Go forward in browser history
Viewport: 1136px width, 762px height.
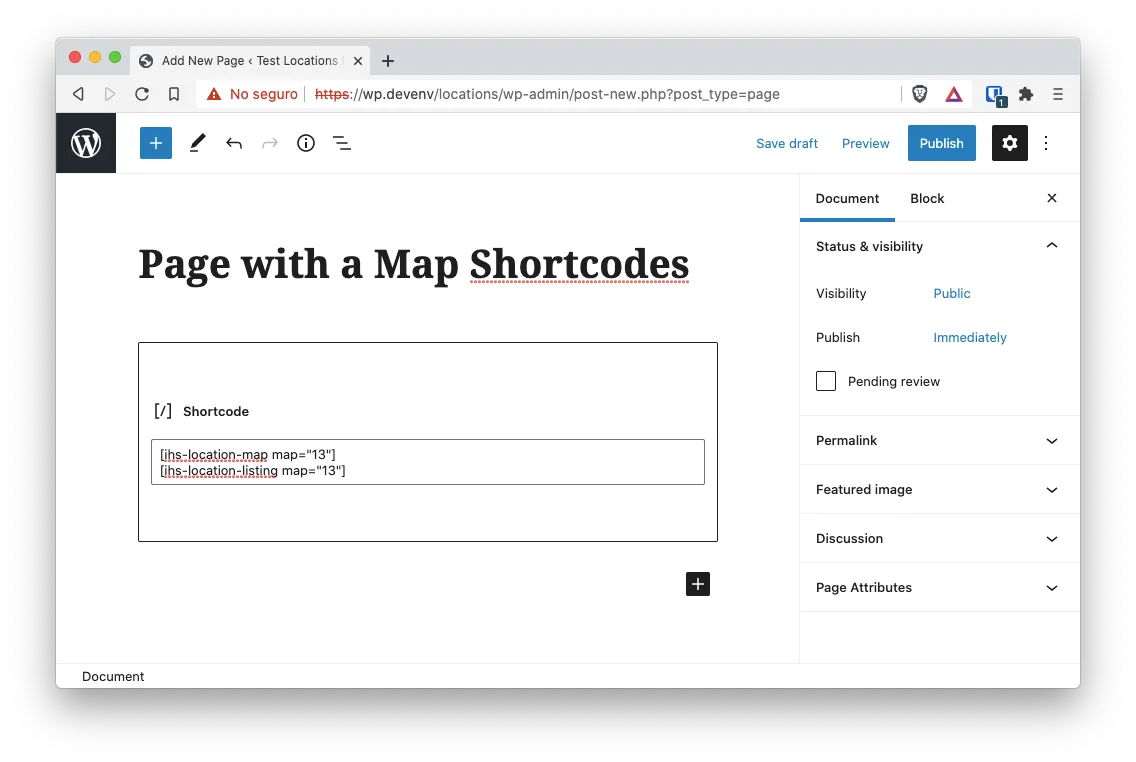pos(109,94)
